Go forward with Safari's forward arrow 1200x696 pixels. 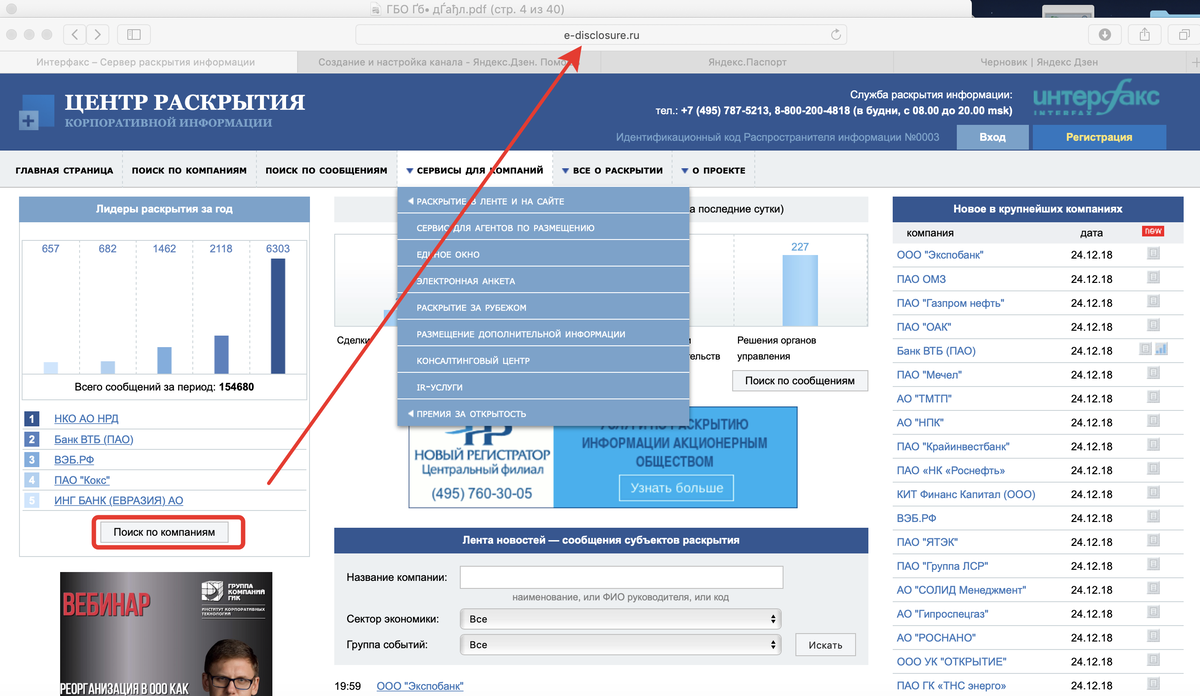click(98, 34)
